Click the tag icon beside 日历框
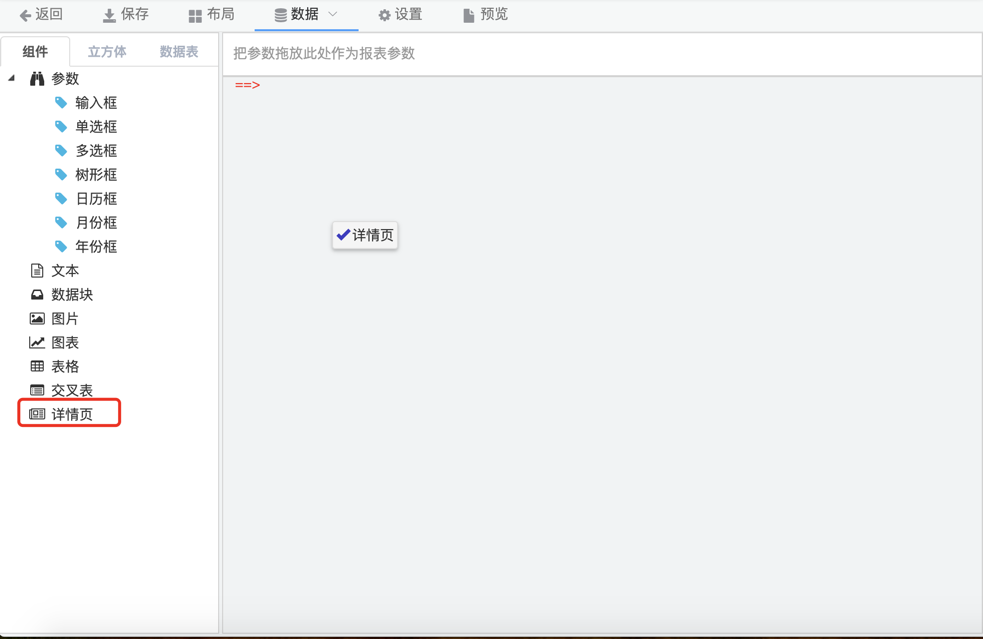The height and width of the screenshot is (639, 983). [61, 198]
